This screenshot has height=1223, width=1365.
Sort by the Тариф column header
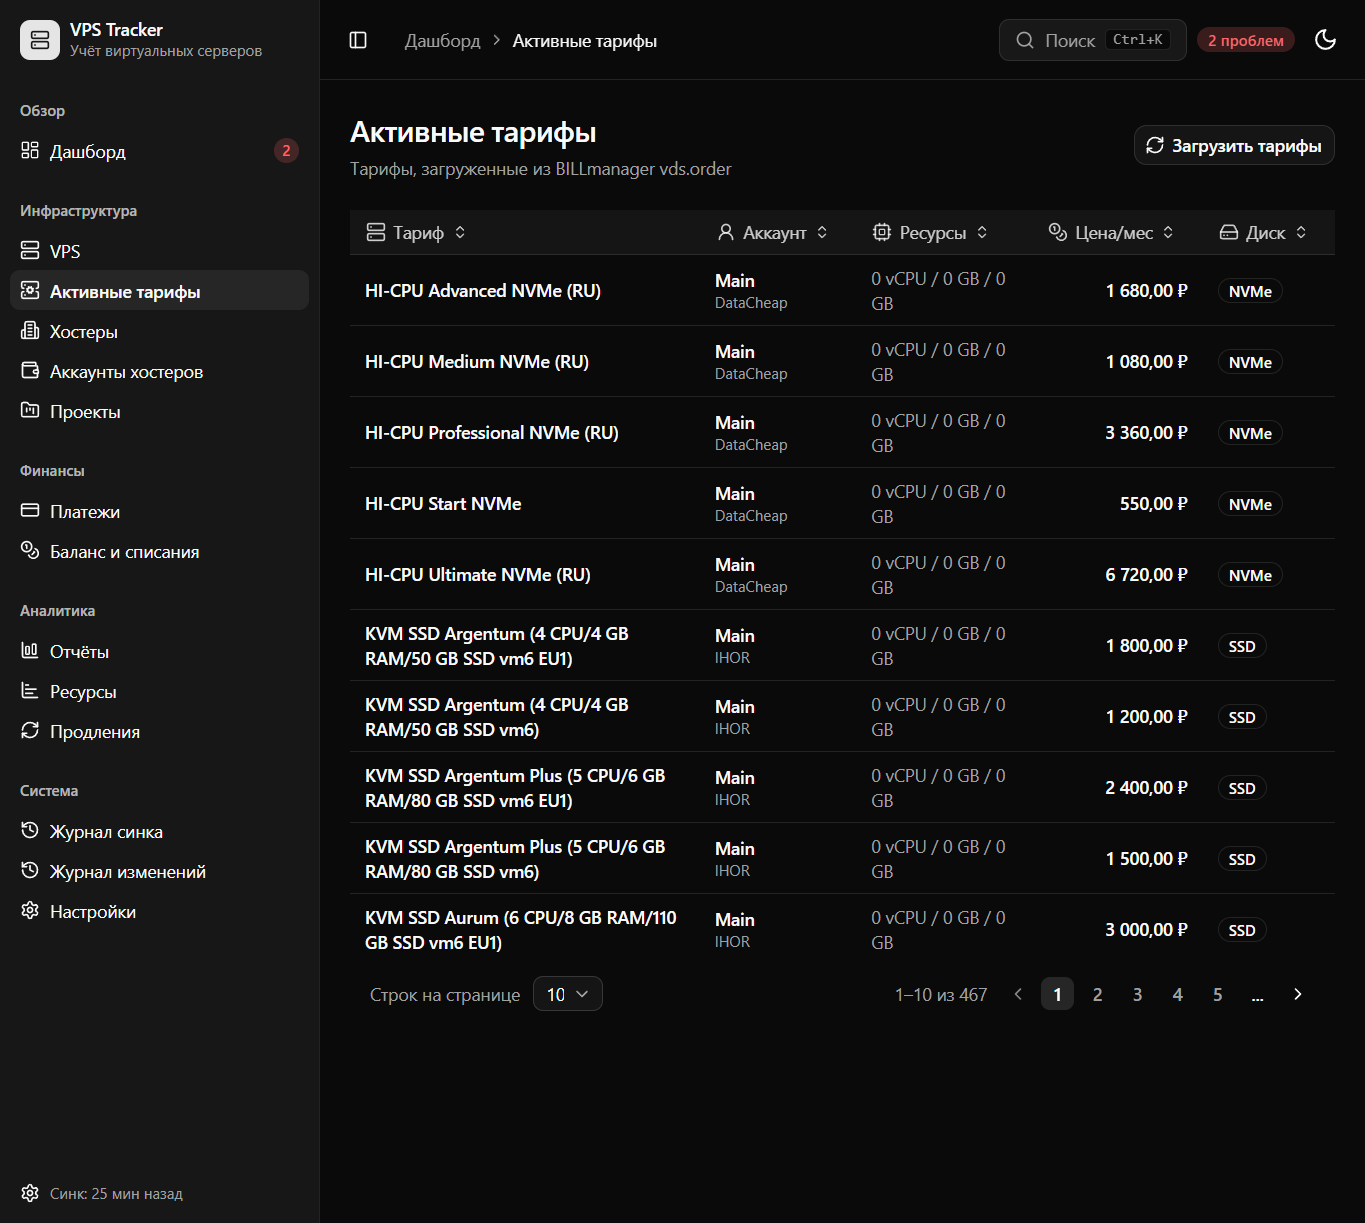(x=416, y=232)
